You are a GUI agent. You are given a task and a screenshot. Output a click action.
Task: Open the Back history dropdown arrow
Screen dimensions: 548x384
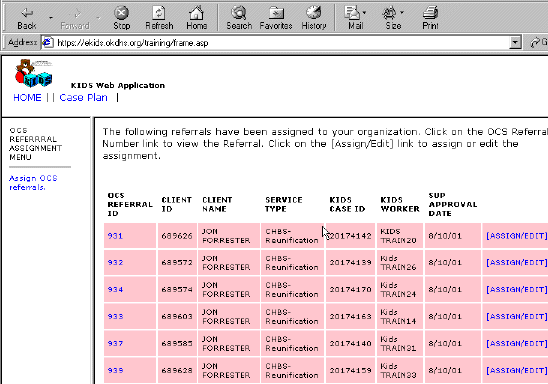(x=51, y=17)
